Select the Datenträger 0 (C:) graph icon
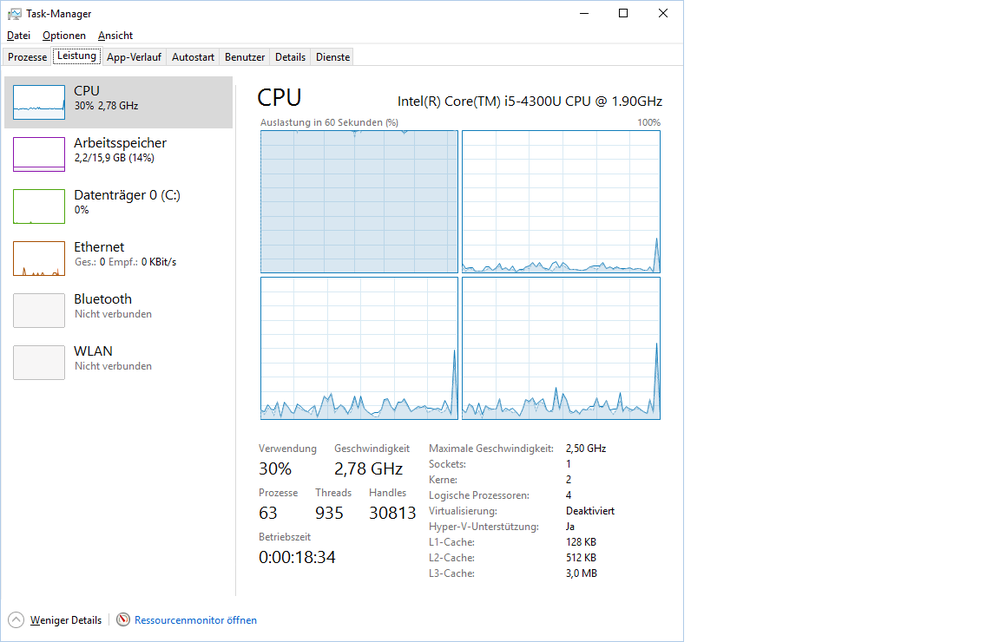Viewport: 1000px width, 642px height. click(39, 205)
